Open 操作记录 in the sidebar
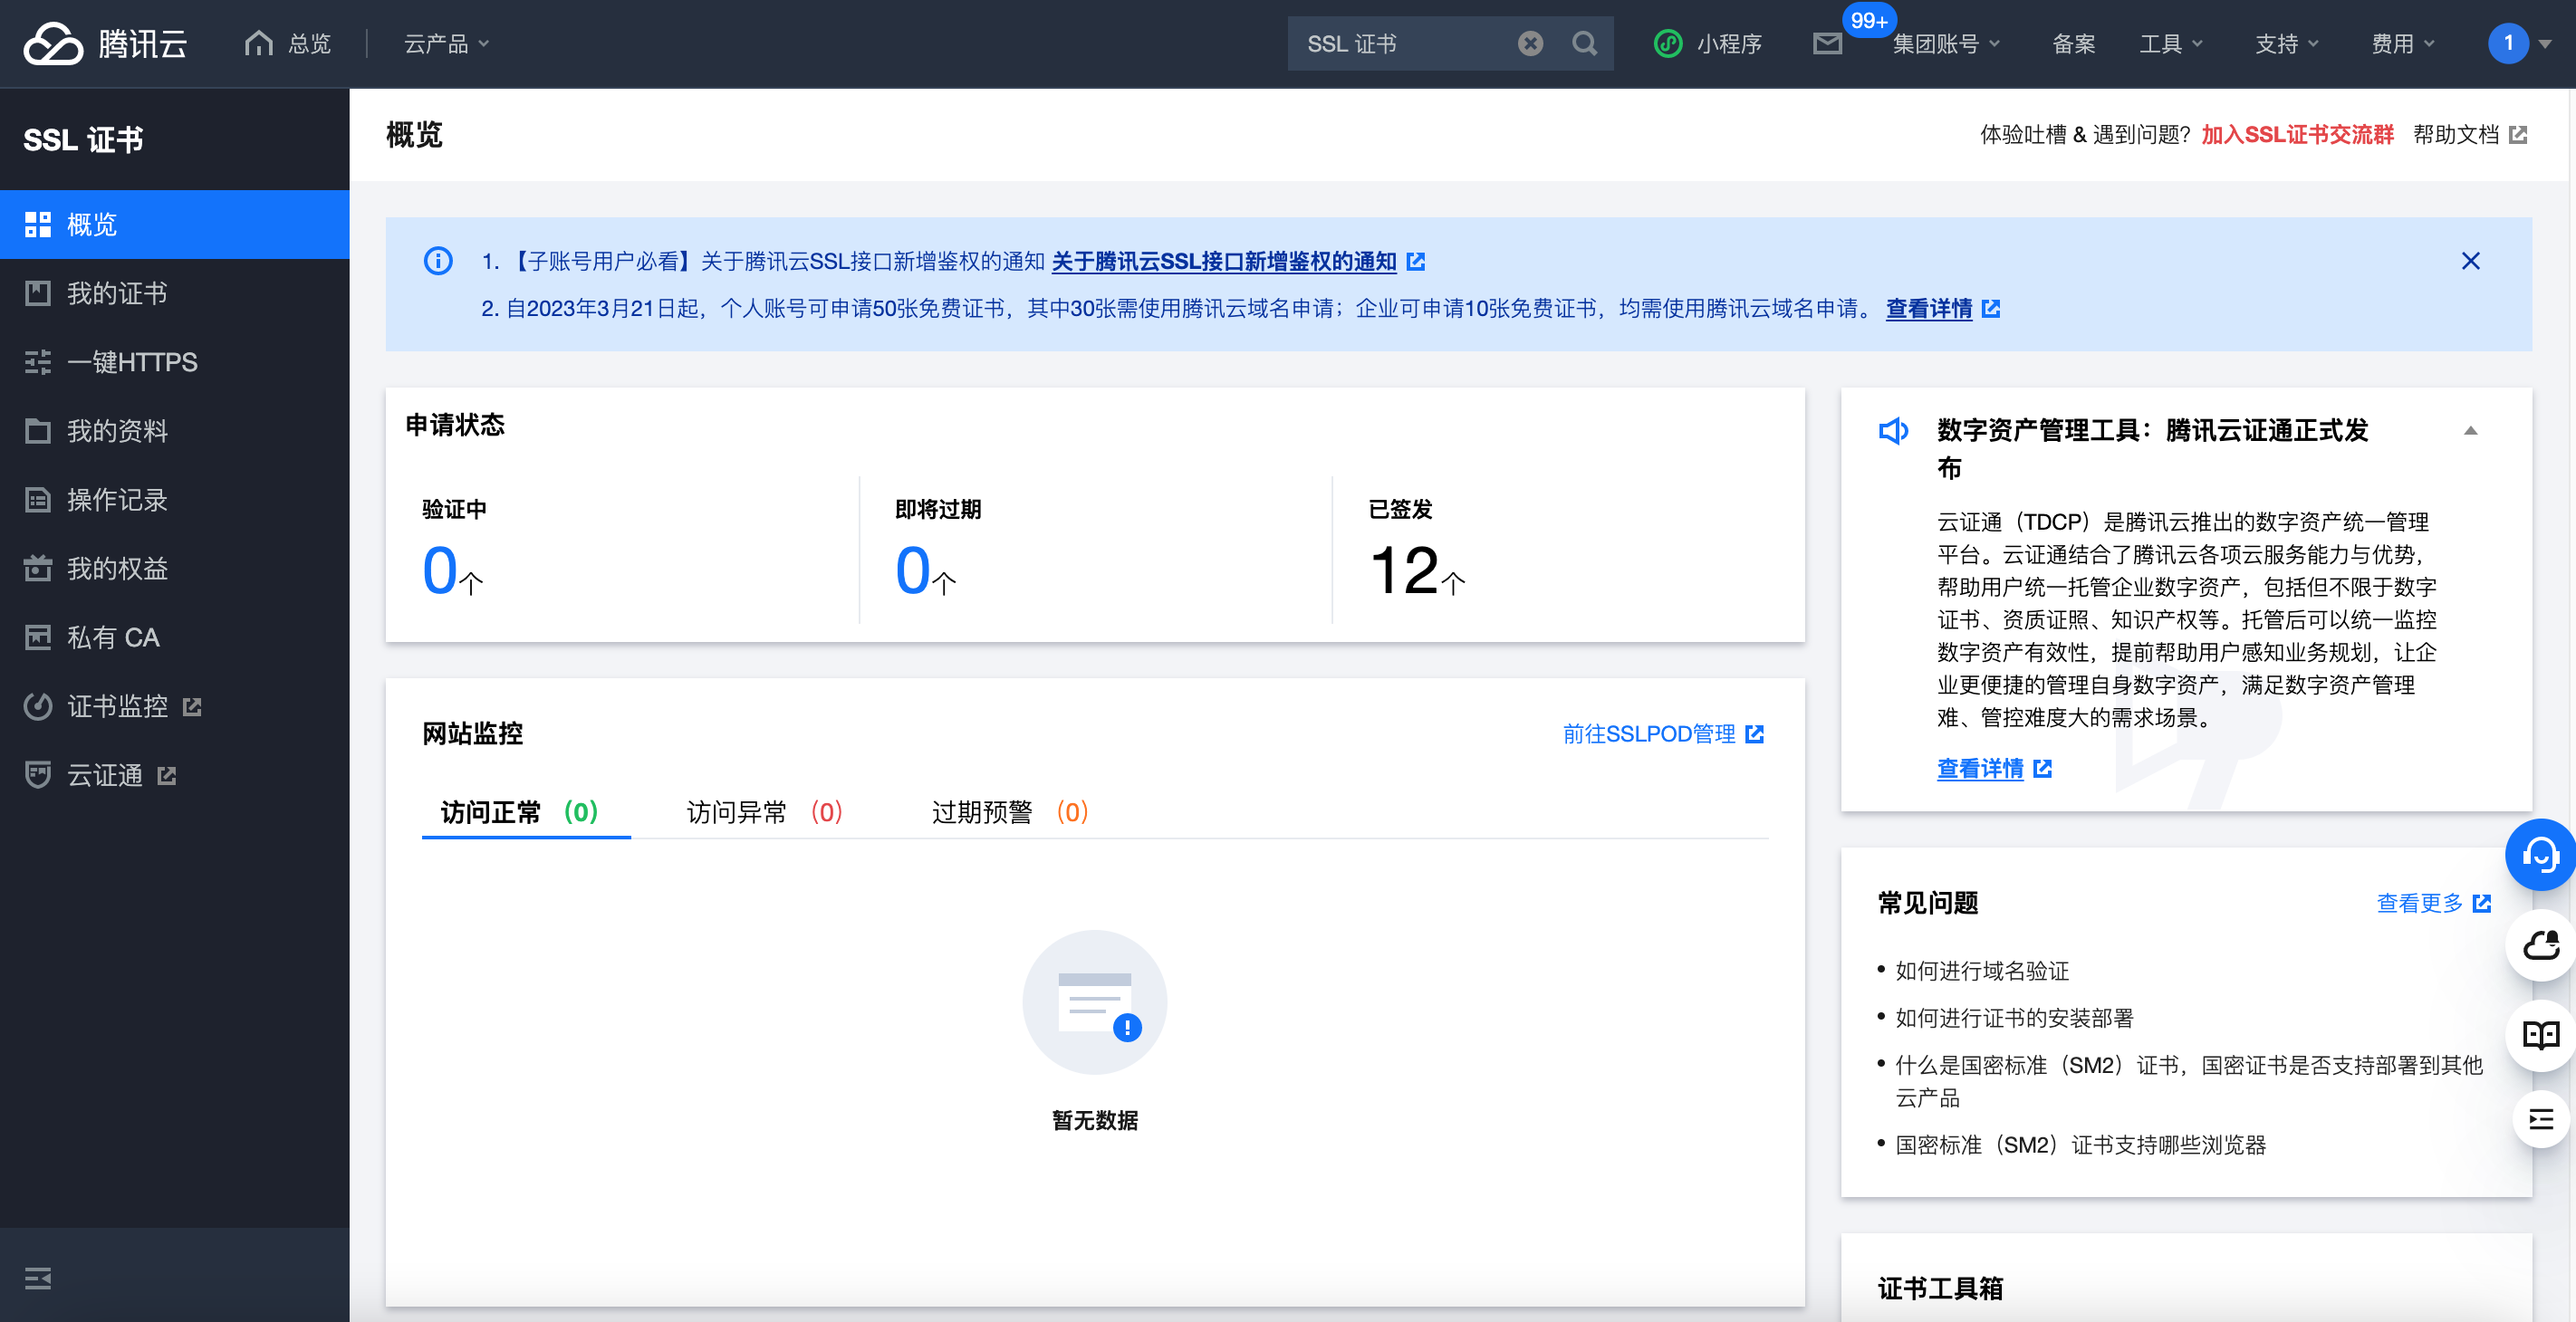 point(174,500)
